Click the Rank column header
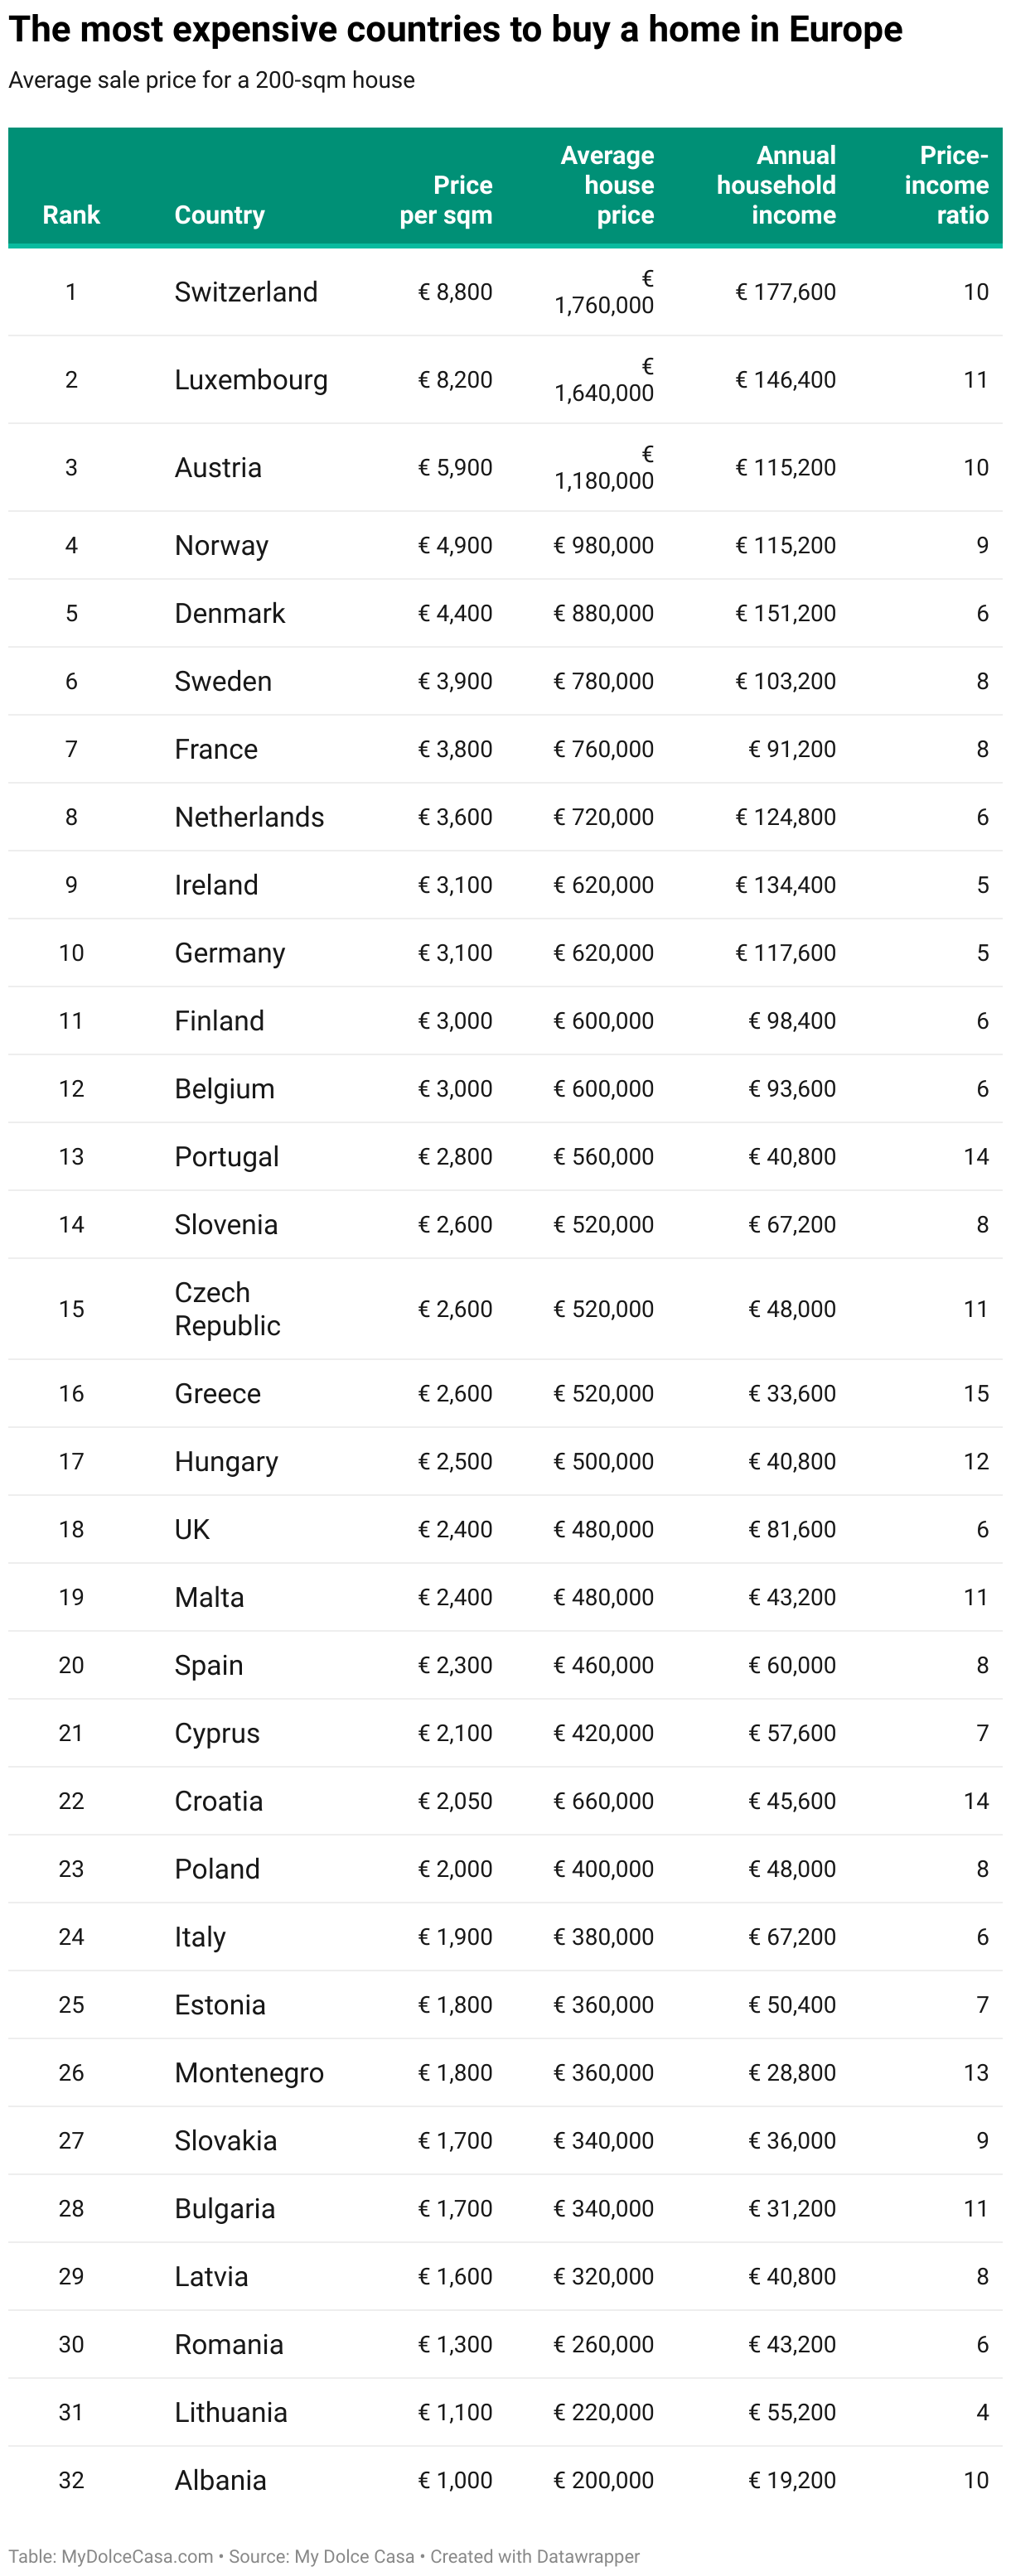This screenshot has width=1011, height=2576. coord(71,215)
